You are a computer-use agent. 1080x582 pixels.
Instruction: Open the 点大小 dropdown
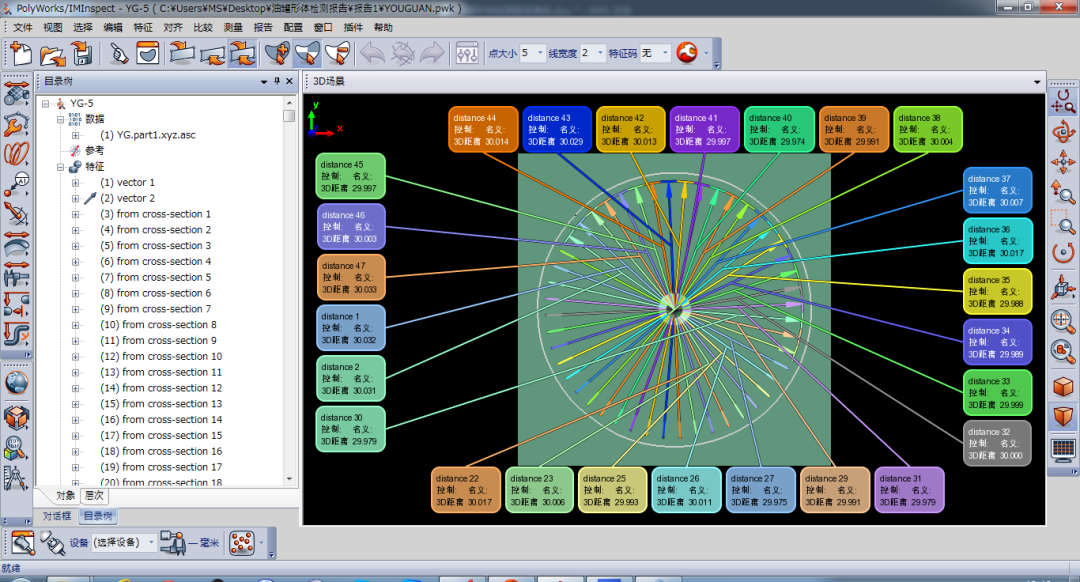click(541, 53)
